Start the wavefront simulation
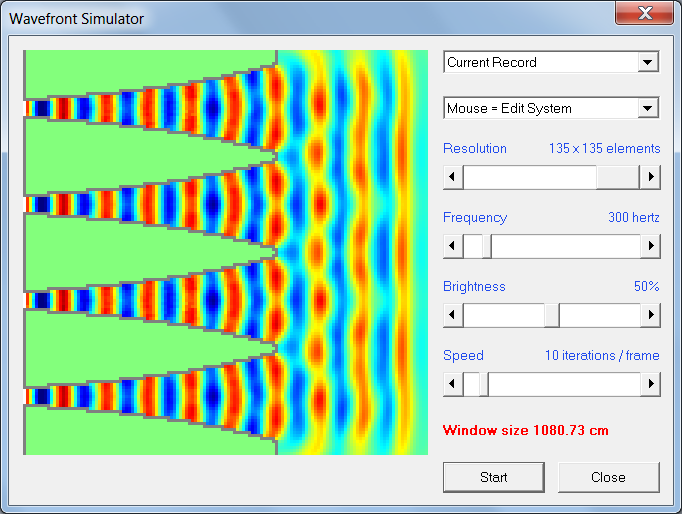This screenshot has height=514, width=682. (x=494, y=477)
